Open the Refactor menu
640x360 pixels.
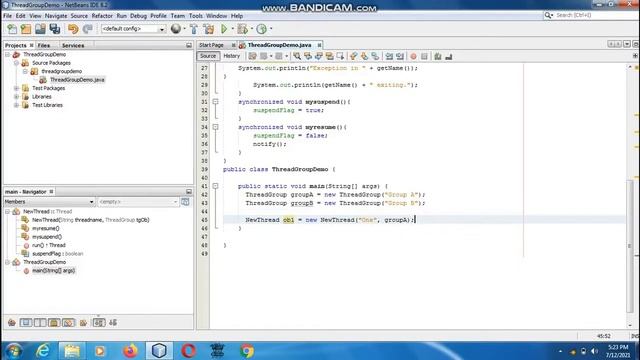[x=102, y=16]
